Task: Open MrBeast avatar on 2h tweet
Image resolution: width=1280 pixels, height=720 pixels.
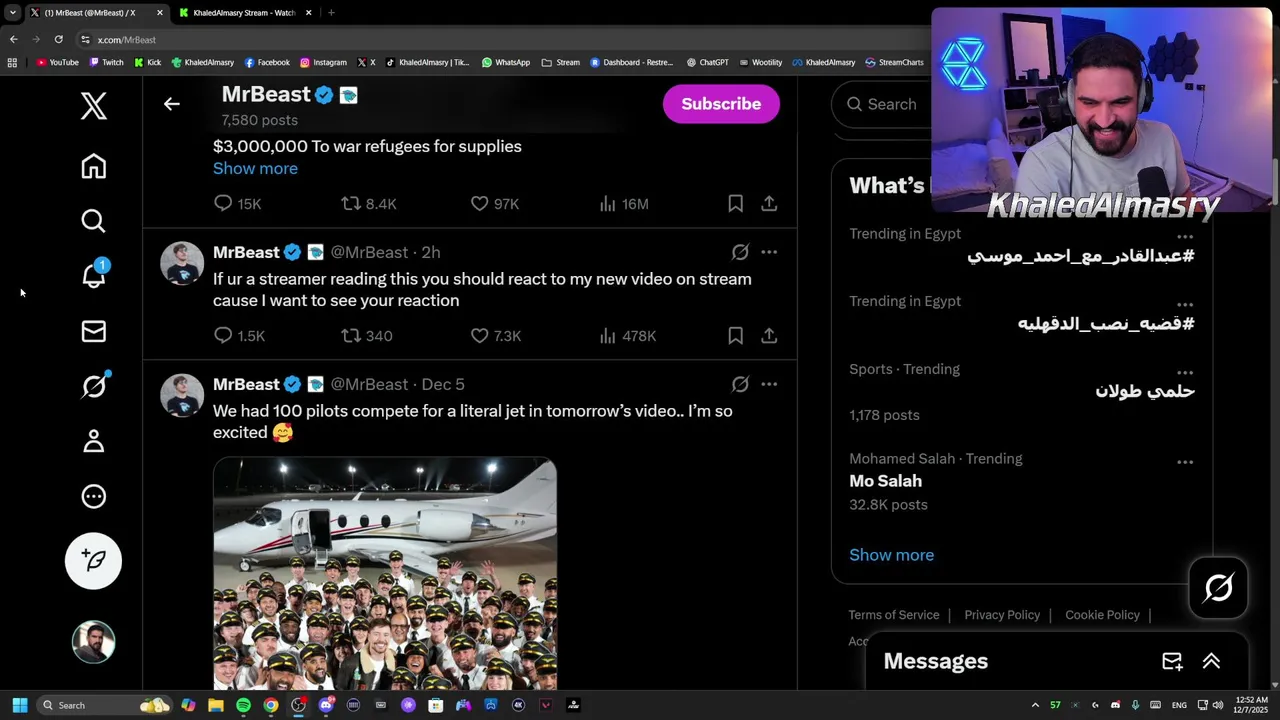Action: tap(182, 263)
